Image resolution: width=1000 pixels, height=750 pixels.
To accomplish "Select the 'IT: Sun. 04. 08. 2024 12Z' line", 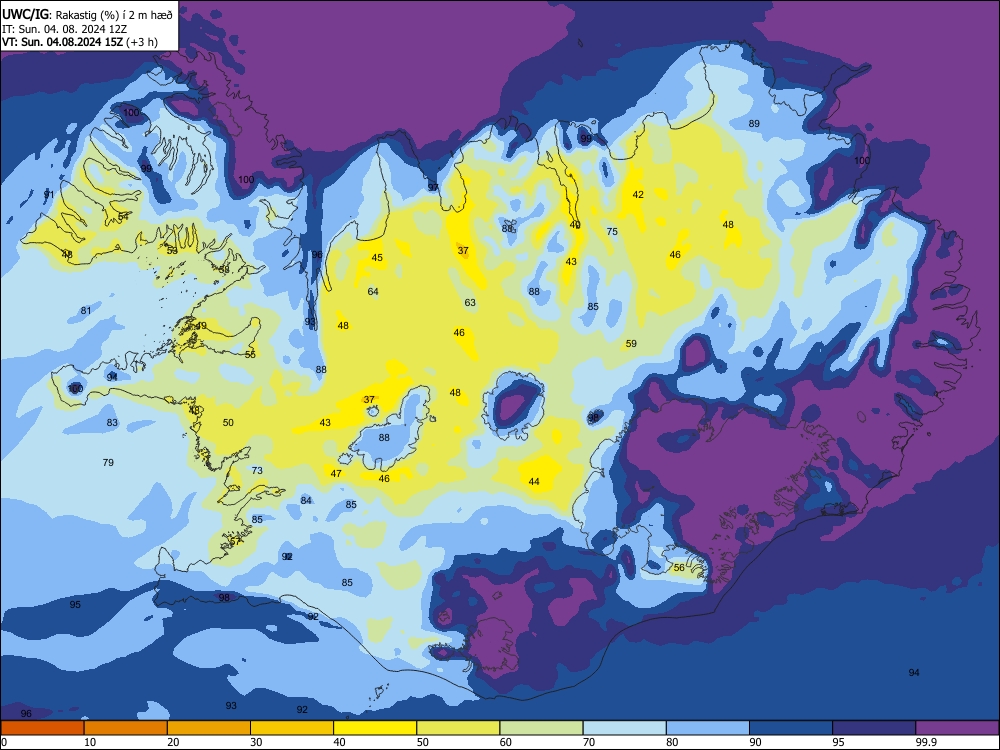I will [64, 29].
